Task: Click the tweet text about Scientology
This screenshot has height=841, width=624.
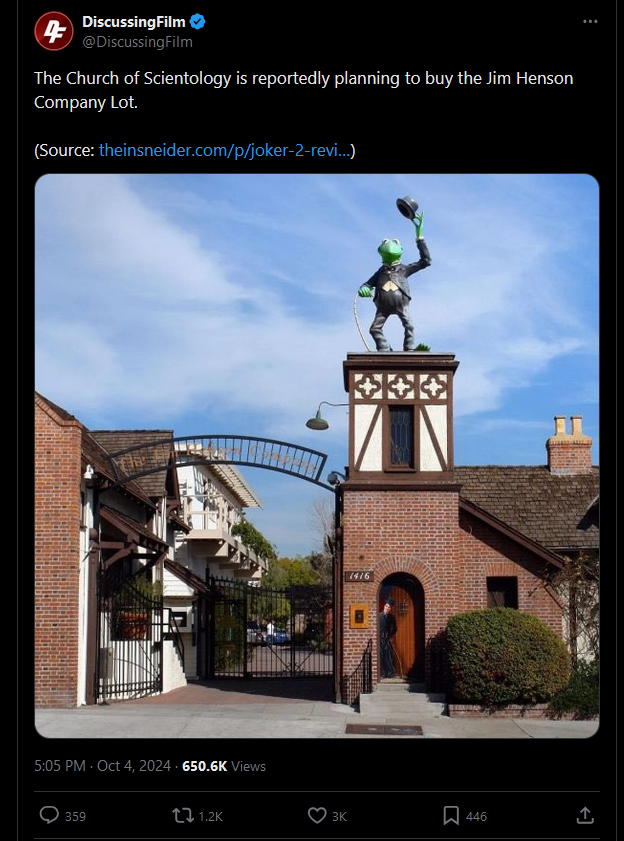Action: coord(304,90)
